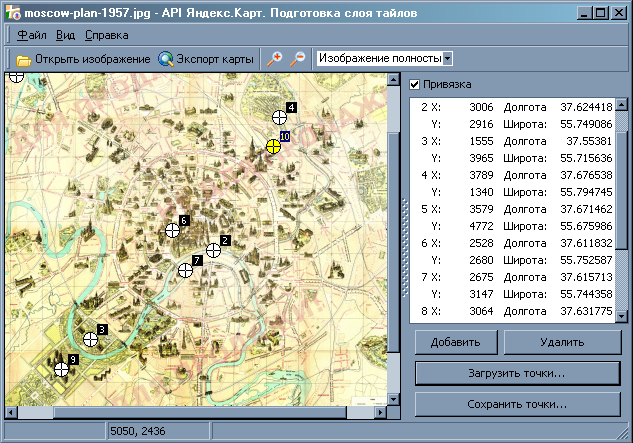Select point 7 longitude 37.615713
The image size is (633, 443).
click(586, 277)
